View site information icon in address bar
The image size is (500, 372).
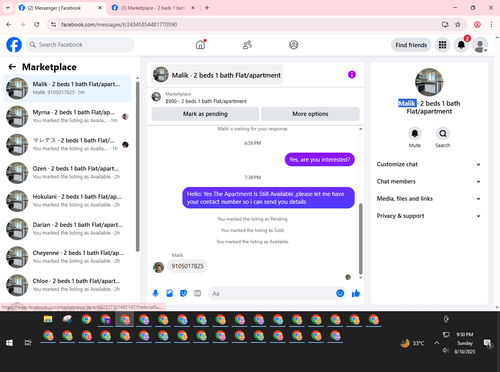coord(53,24)
